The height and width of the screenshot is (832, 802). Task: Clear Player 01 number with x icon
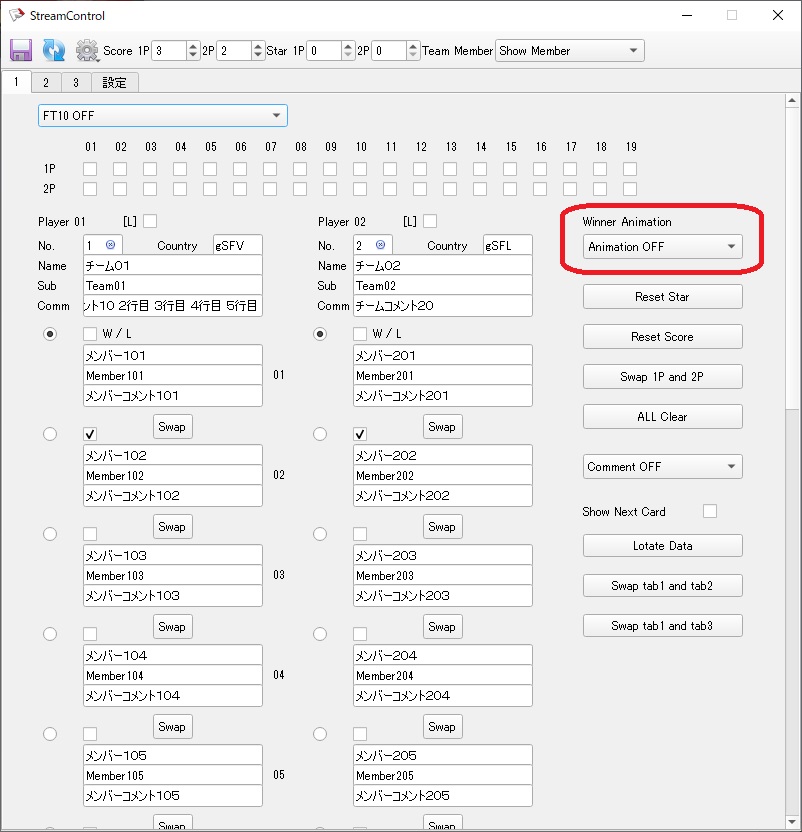(x=110, y=245)
